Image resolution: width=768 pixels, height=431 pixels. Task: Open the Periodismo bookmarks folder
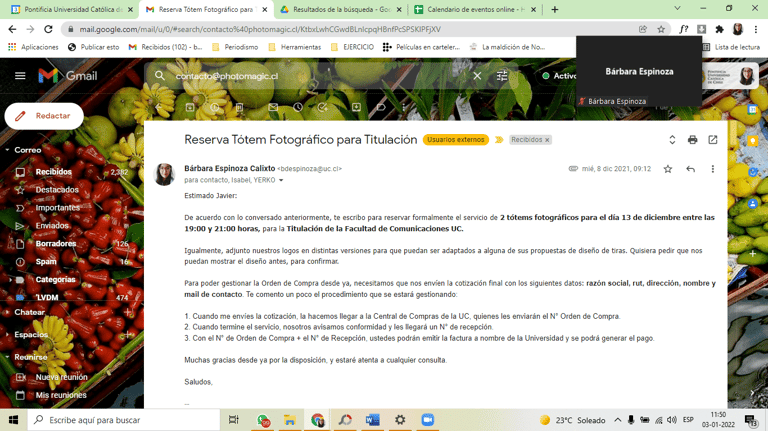pyautogui.click(x=235, y=47)
